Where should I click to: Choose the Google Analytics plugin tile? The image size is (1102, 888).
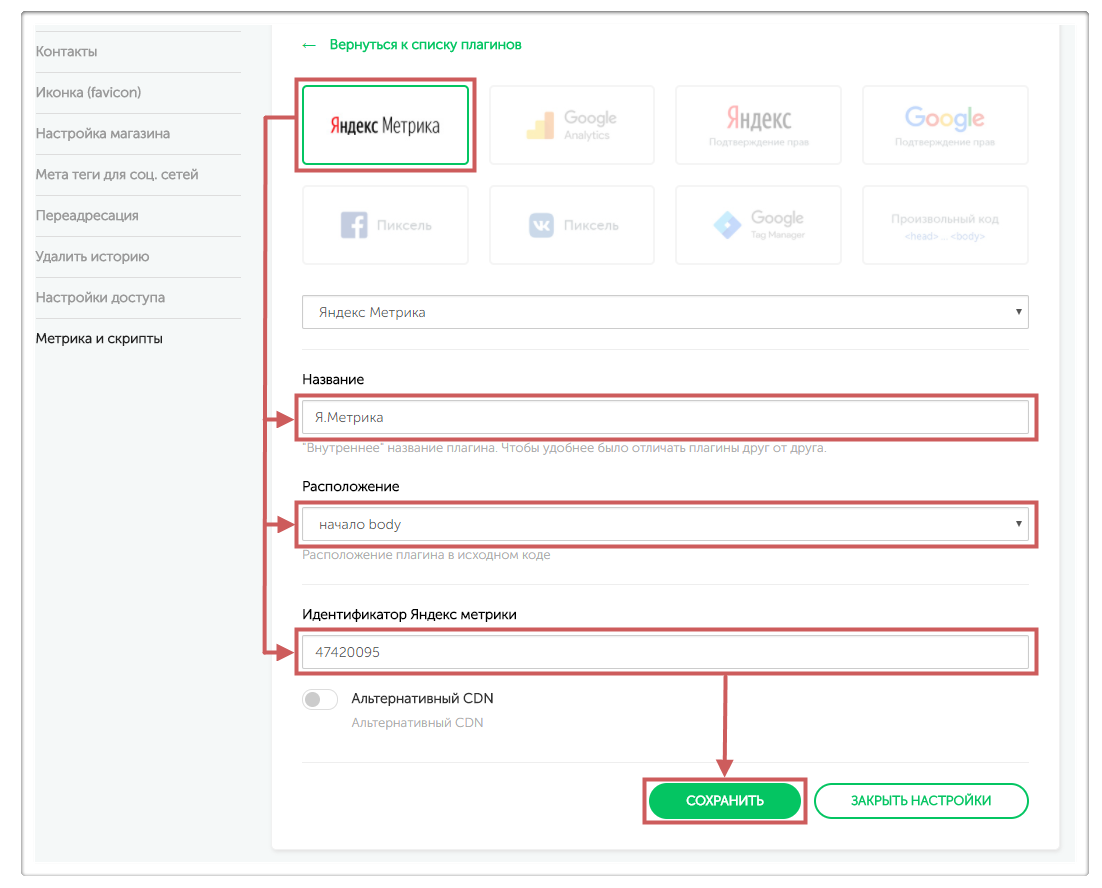coord(571,125)
